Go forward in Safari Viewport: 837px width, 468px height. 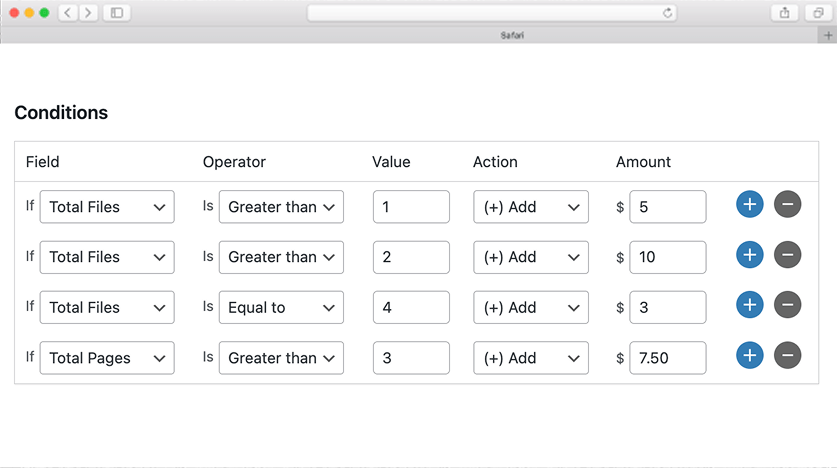click(88, 13)
